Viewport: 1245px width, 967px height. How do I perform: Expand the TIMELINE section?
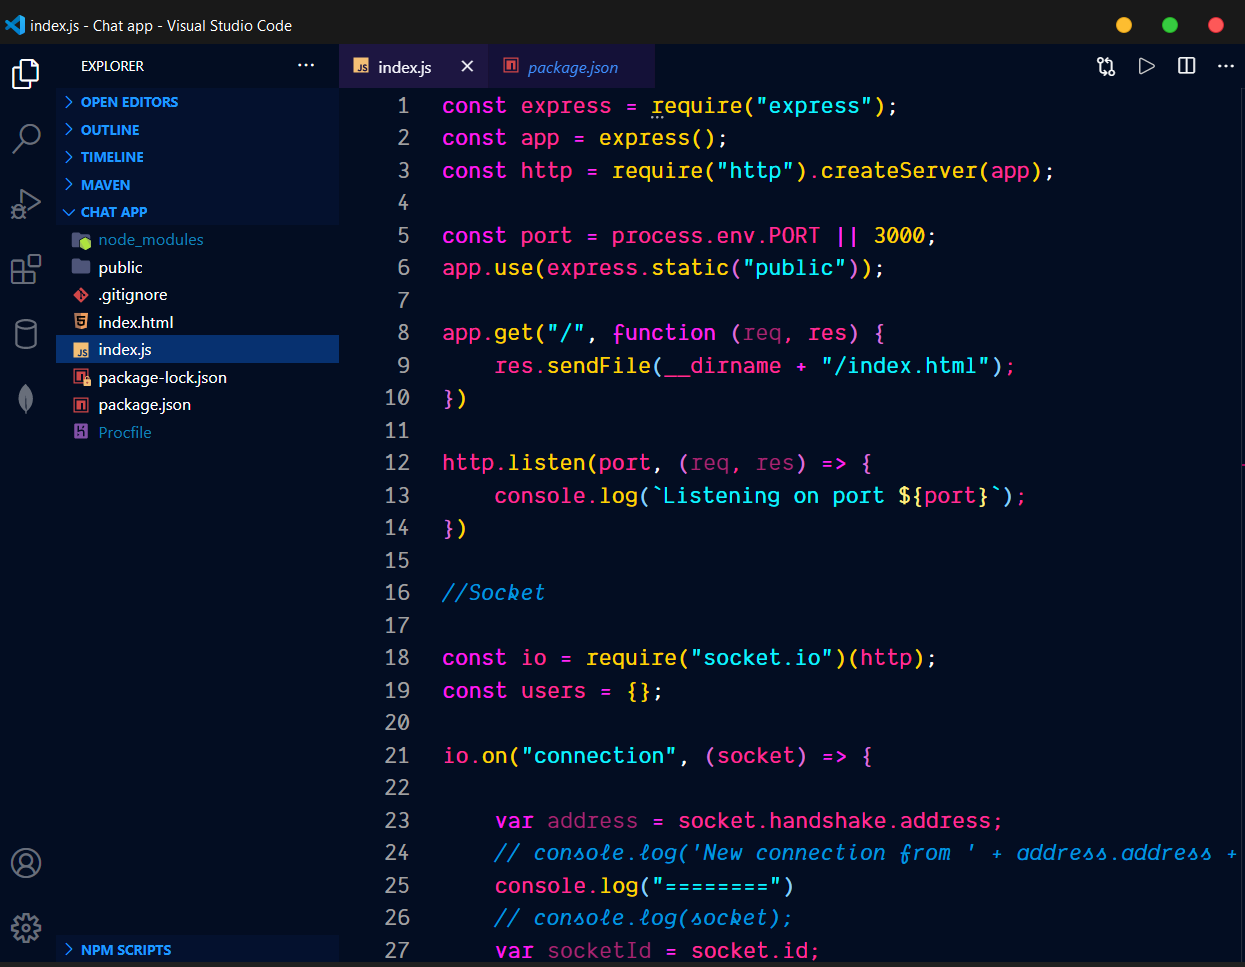tap(197, 157)
